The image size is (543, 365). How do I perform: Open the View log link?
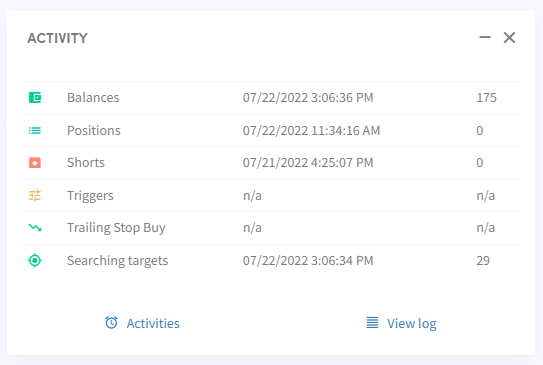click(x=412, y=323)
